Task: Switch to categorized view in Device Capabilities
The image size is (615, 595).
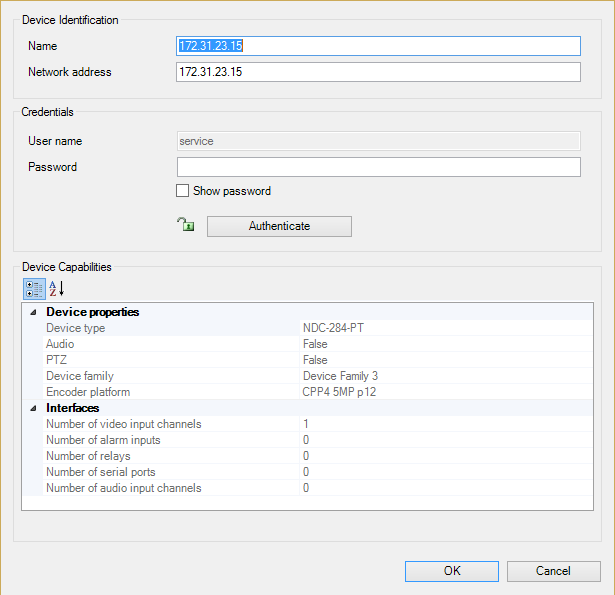Action: pos(35,289)
